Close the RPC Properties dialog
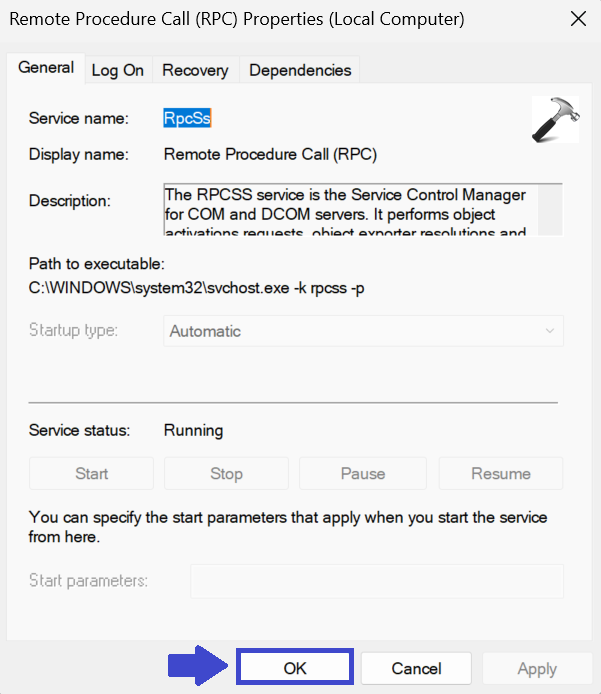Screen dimensions: 601x694 [577, 19]
